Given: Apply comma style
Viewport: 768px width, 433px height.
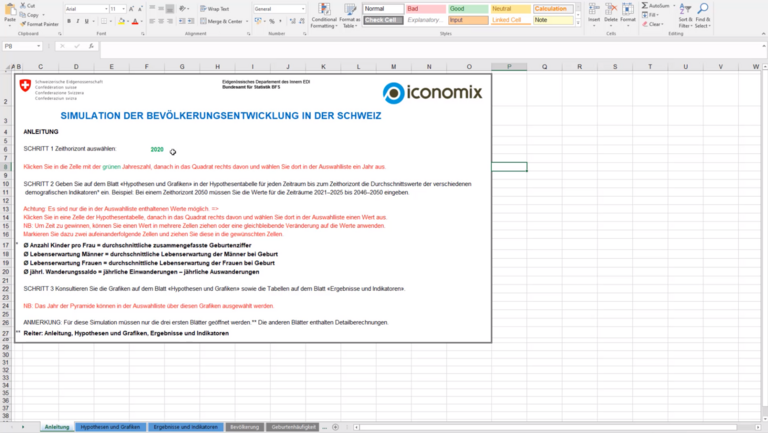Looking at the screenshot, I should [280, 21].
